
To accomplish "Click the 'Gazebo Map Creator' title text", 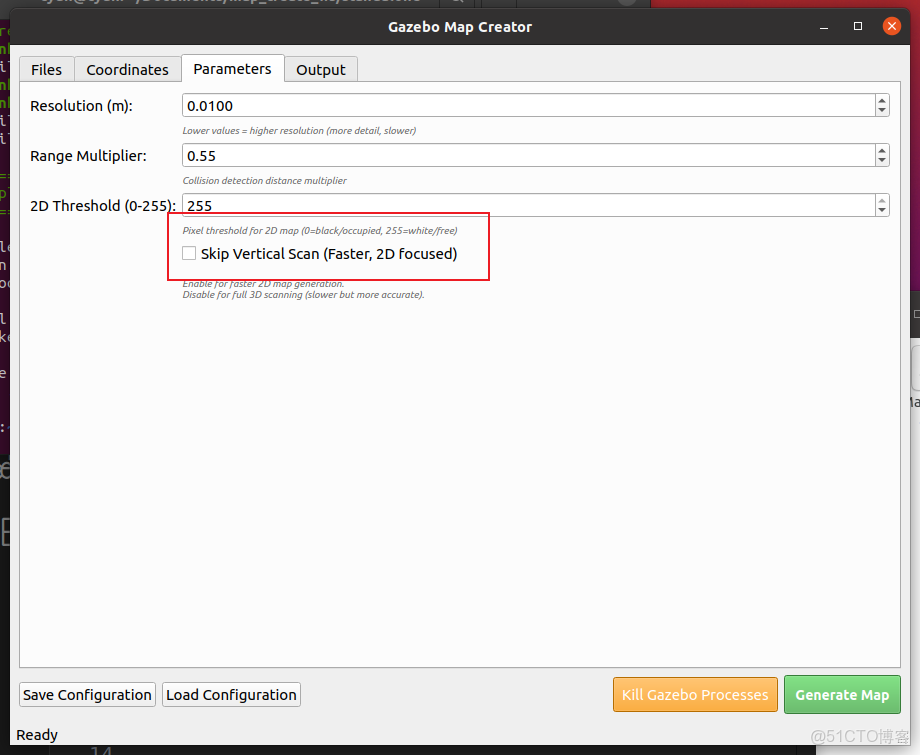I will click(460, 27).
